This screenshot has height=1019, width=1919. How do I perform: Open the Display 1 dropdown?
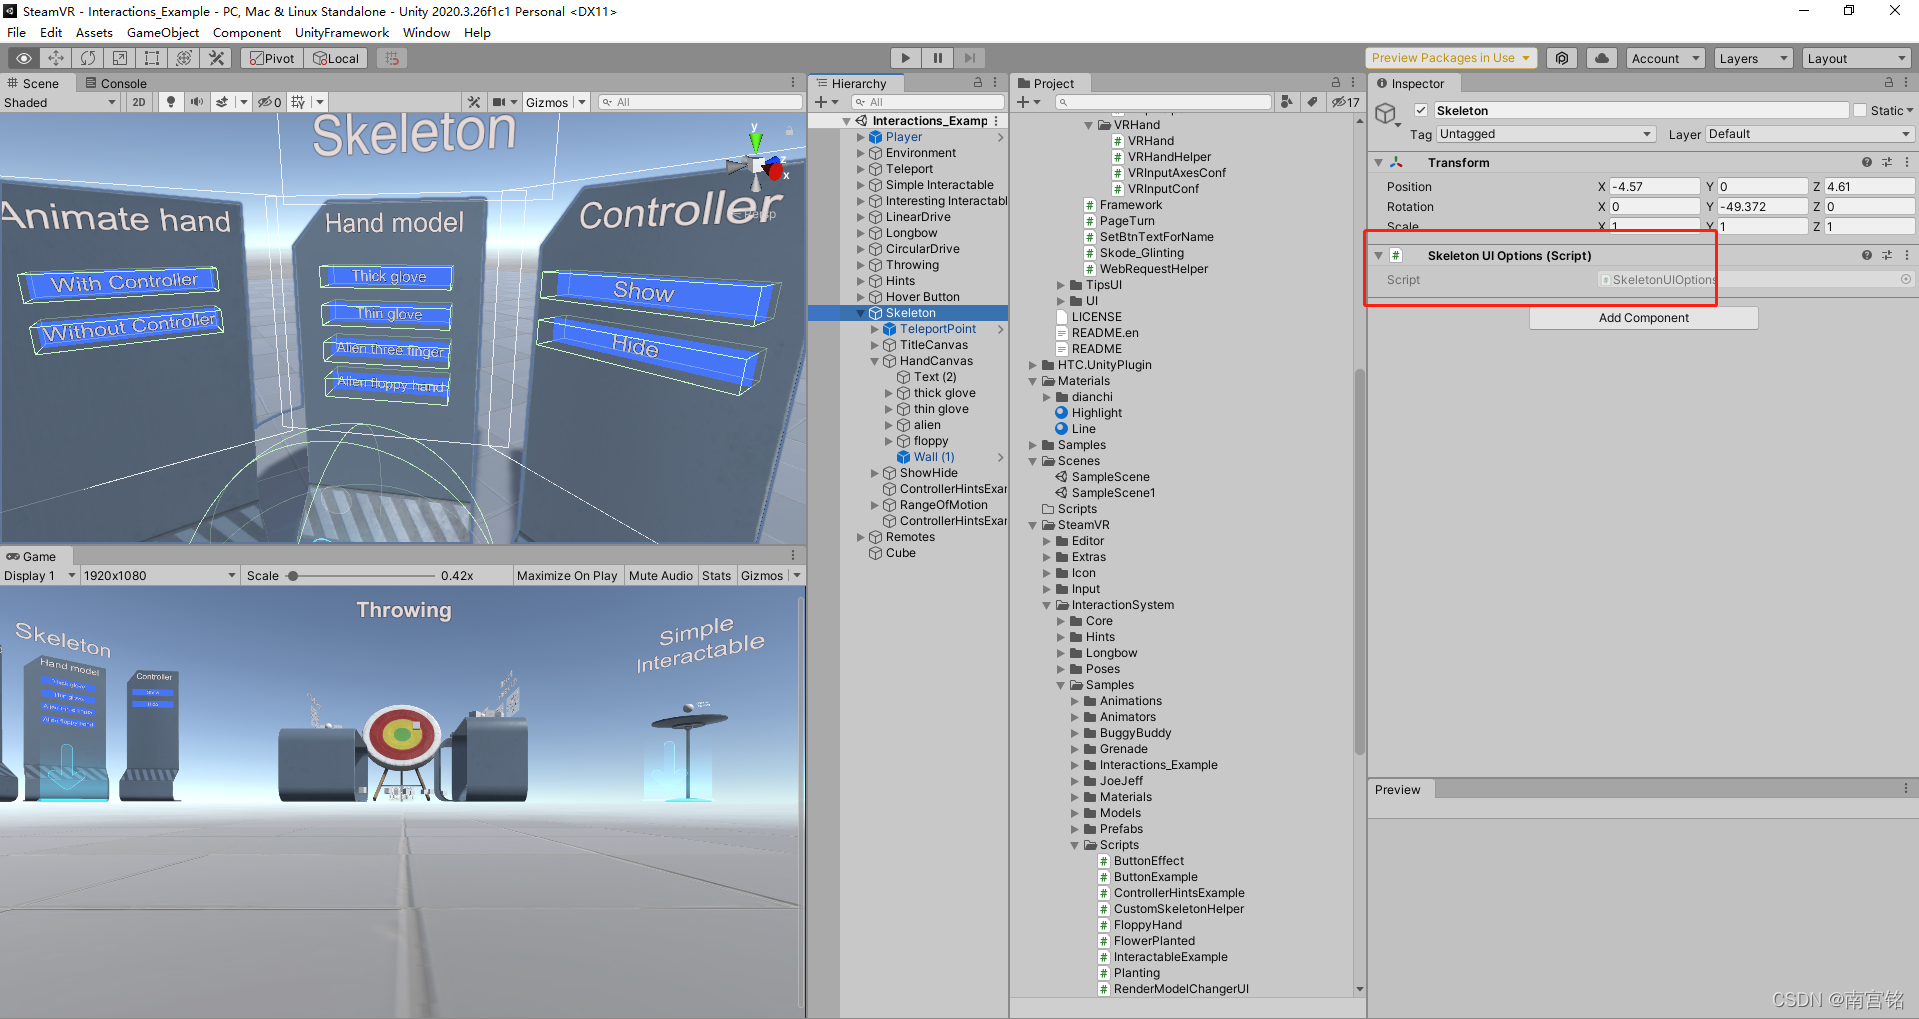tap(39, 576)
